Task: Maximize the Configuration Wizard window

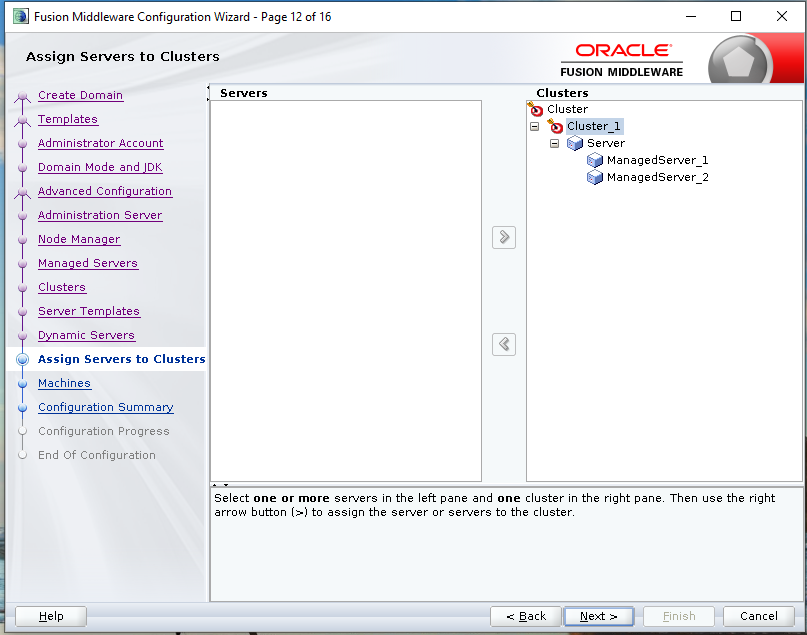Action: (736, 16)
